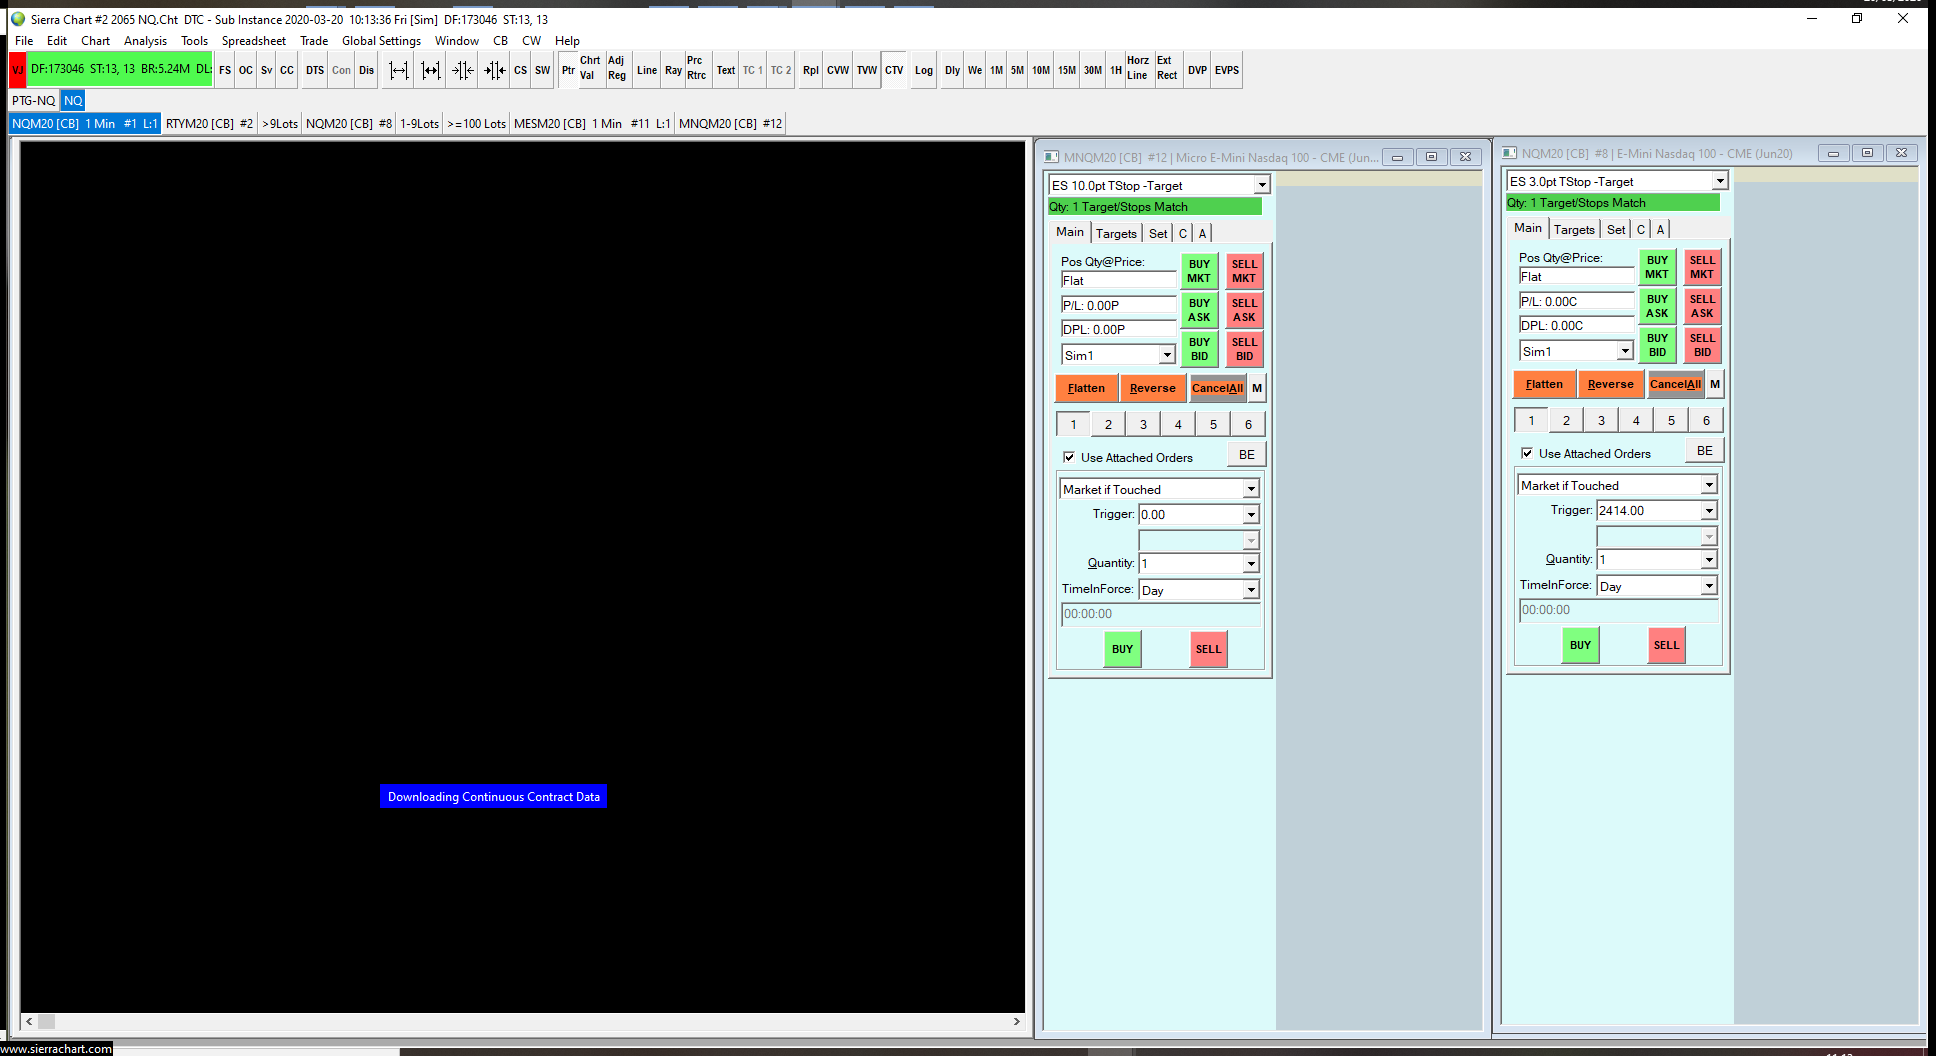Screen dimensions: 1936x1056
Task: Select quantity preset 6 in NQM20 #8 window
Action: 1706,420
